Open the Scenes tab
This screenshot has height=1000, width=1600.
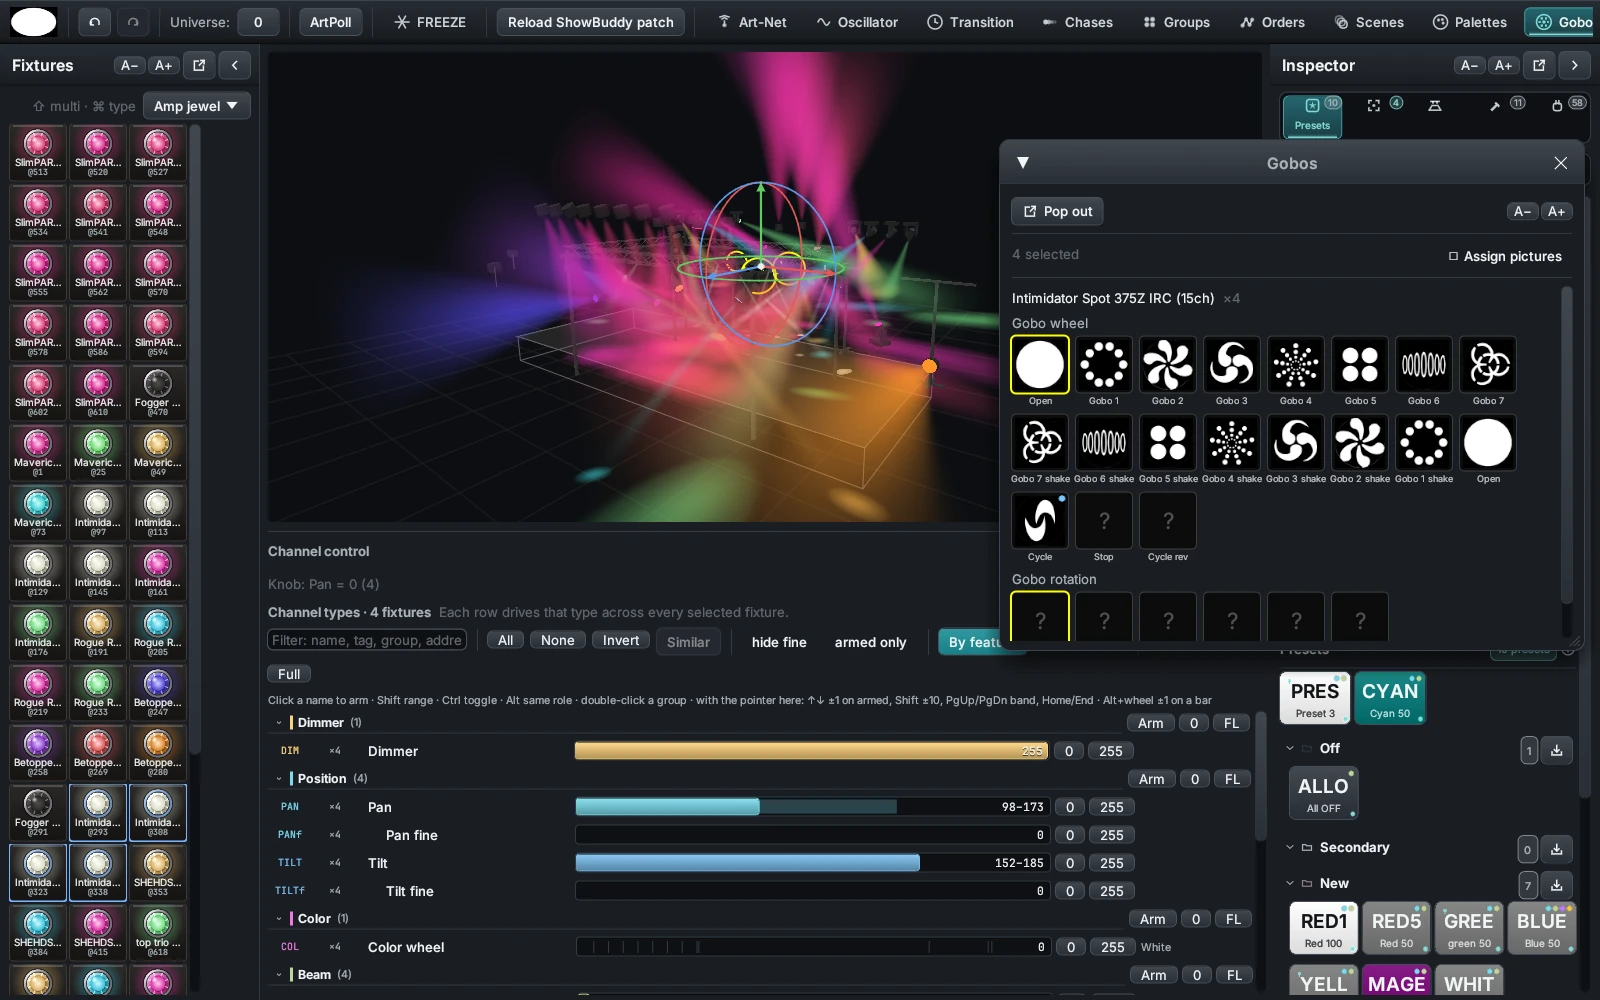click(x=1369, y=22)
